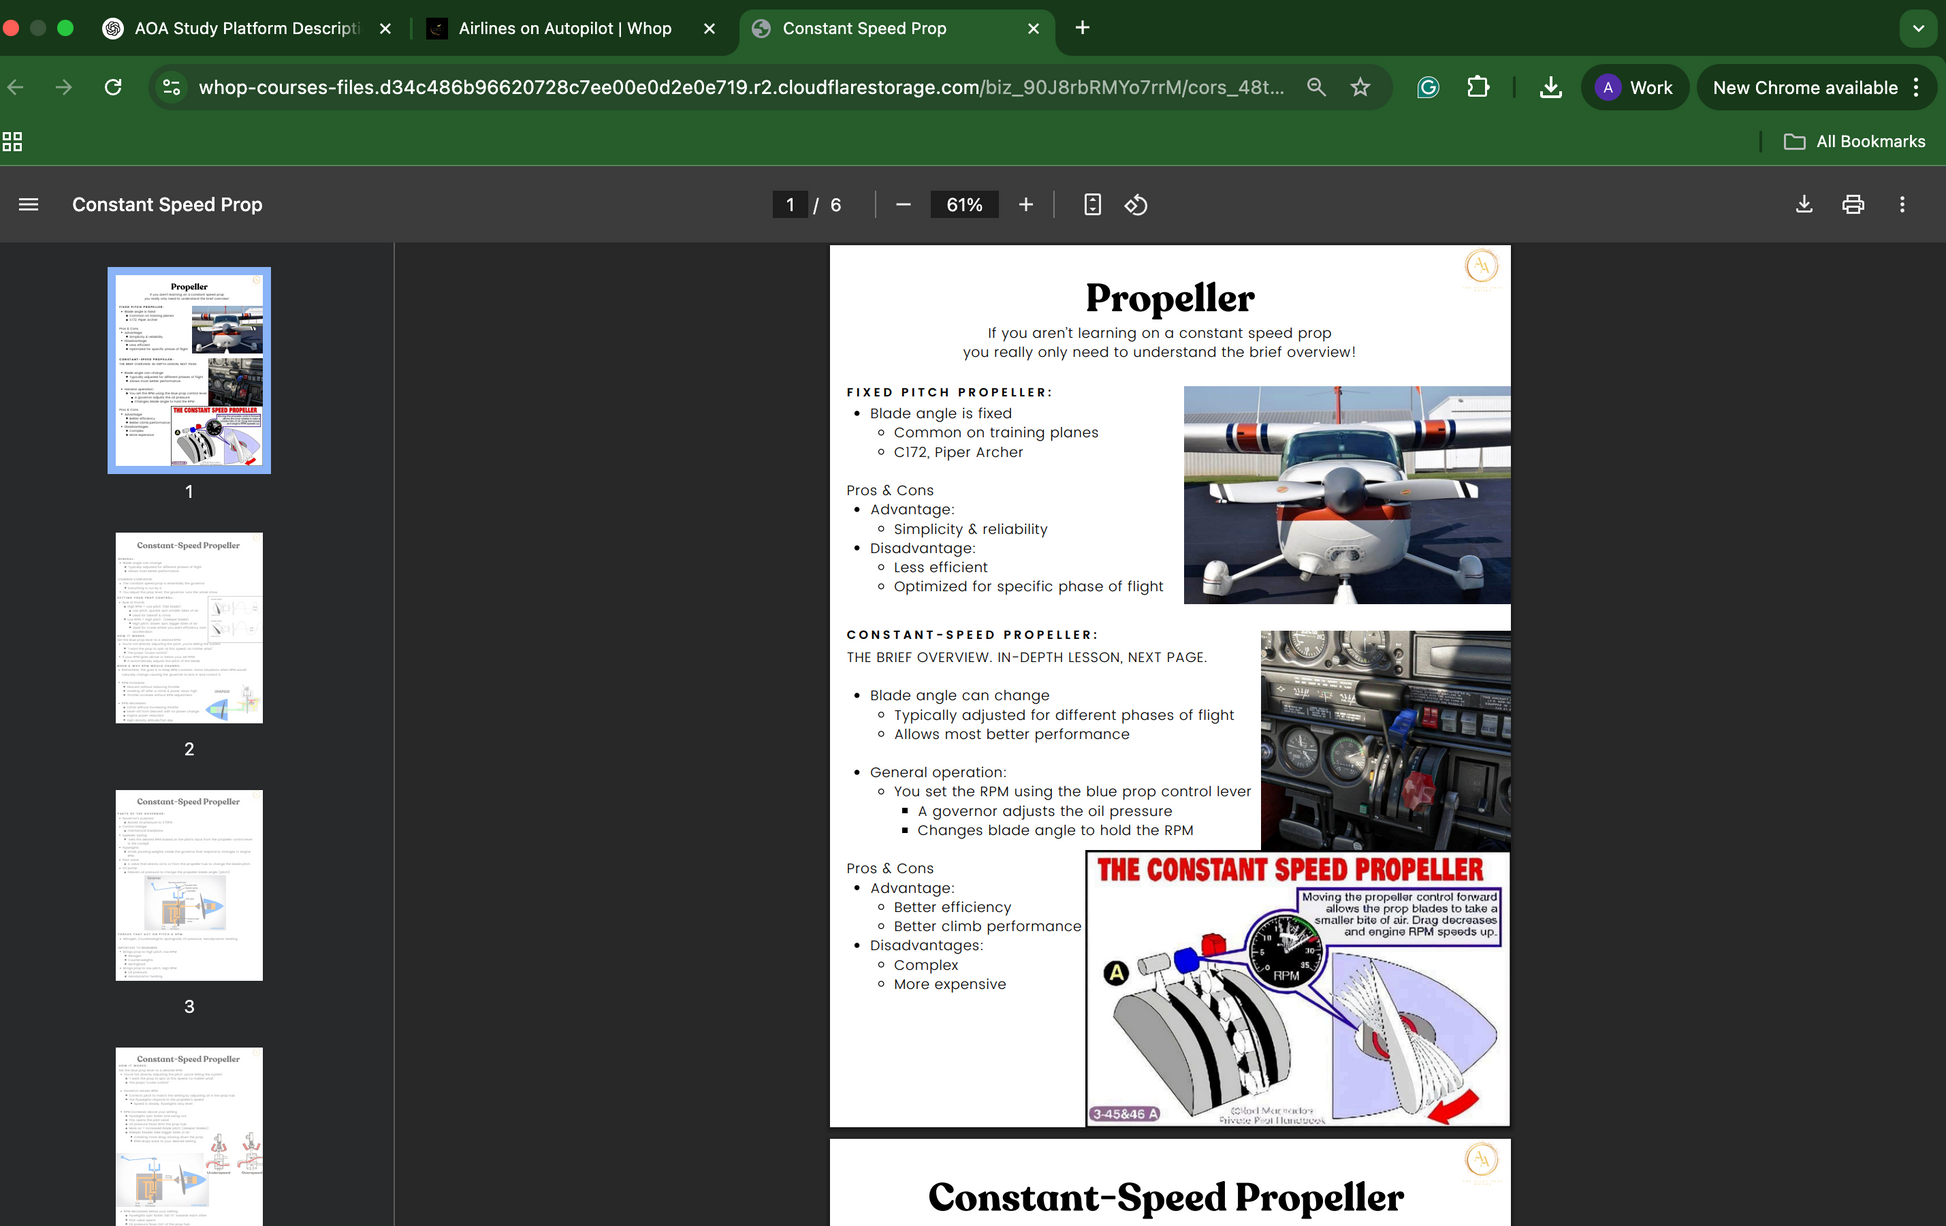Open Chrome three-dot menu
1946x1226 pixels.
(1917, 87)
